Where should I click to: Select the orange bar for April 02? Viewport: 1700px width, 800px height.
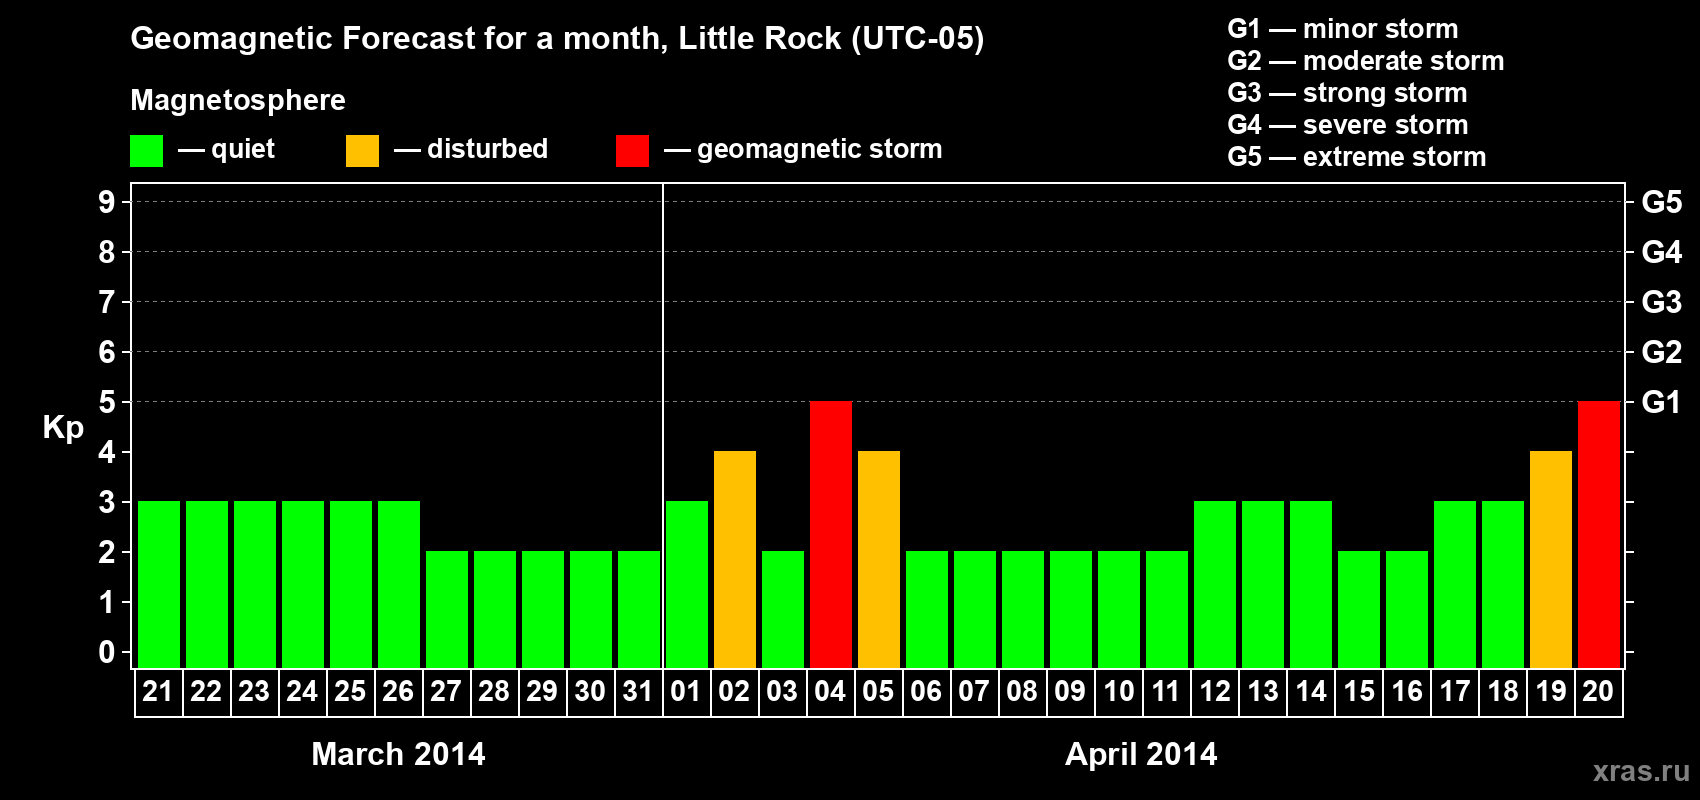point(735,559)
